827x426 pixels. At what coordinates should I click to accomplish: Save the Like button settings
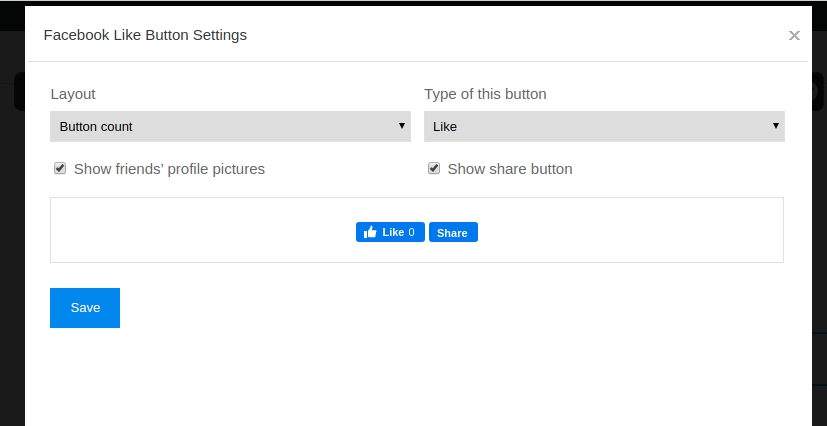pyautogui.click(x=85, y=308)
